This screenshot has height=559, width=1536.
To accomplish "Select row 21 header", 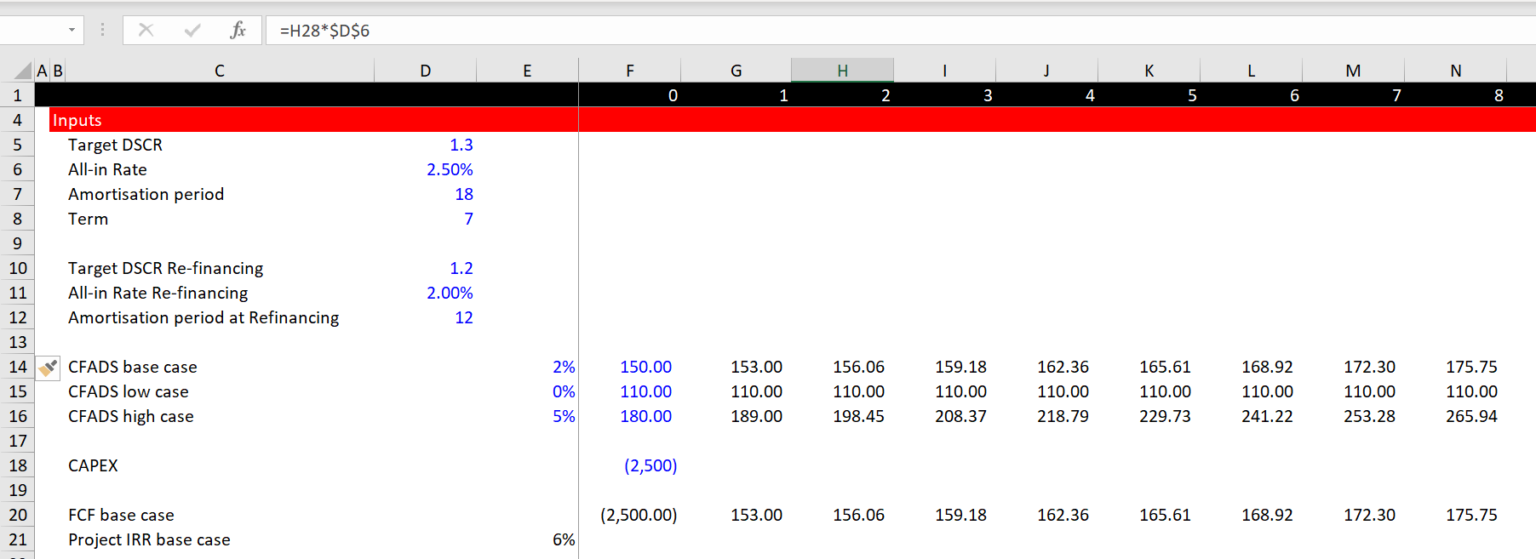I will pyautogui.click(x=17, y=540).
